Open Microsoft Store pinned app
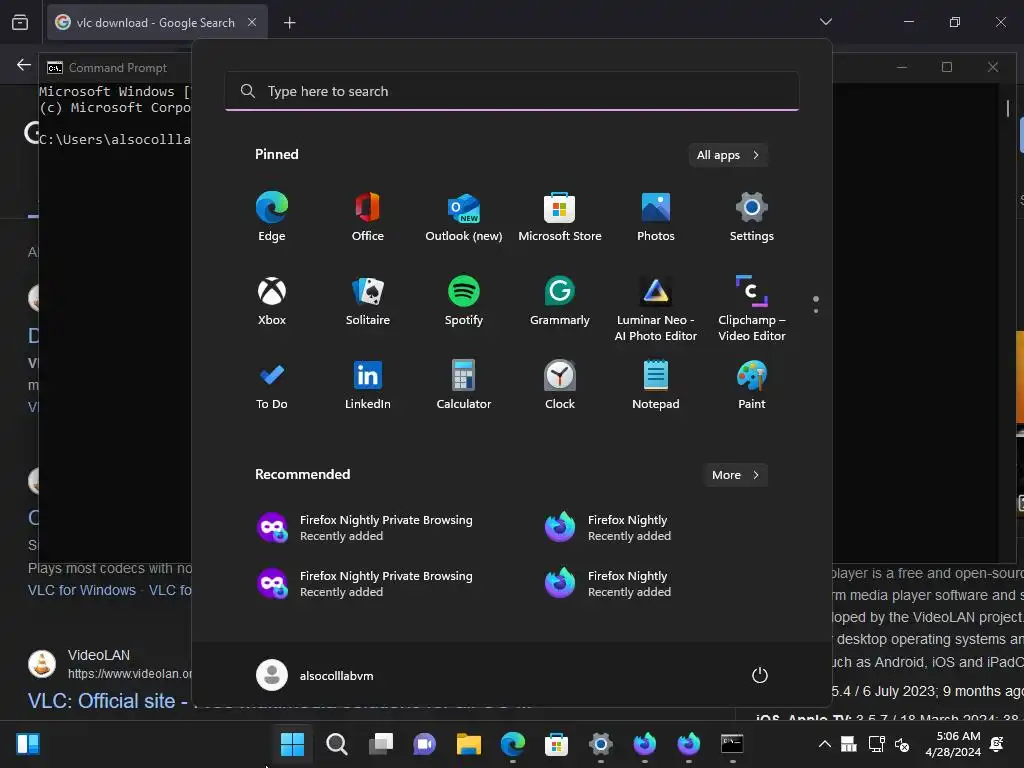 560,217
